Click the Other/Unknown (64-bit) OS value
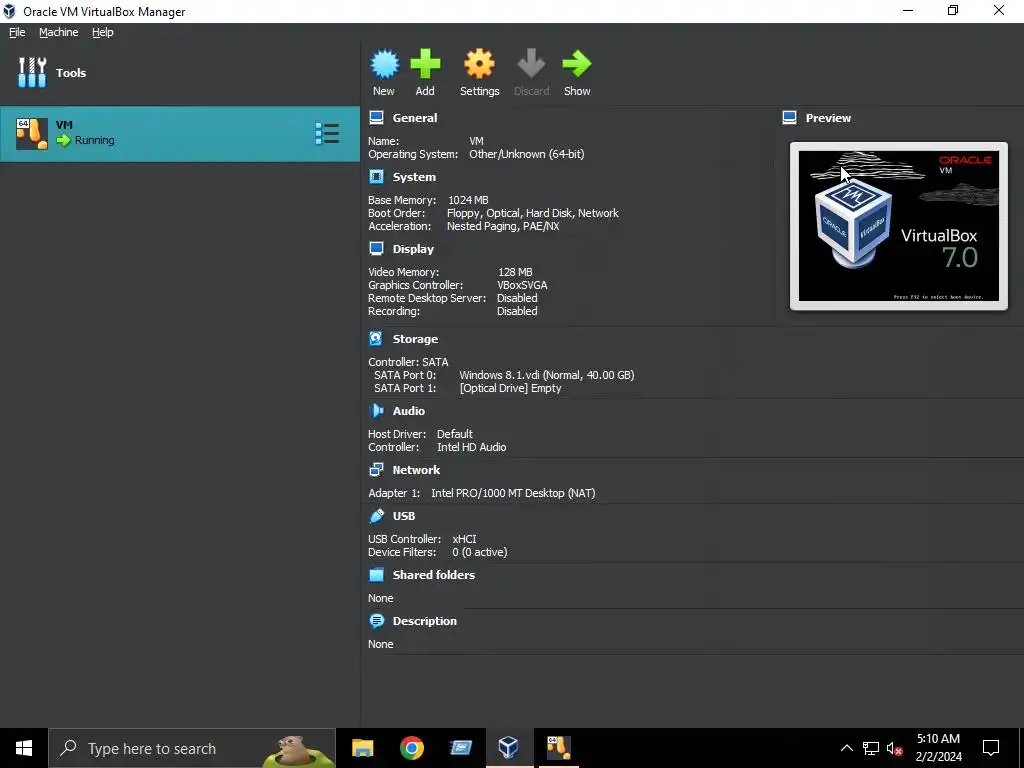 click(x=526, y=154)
